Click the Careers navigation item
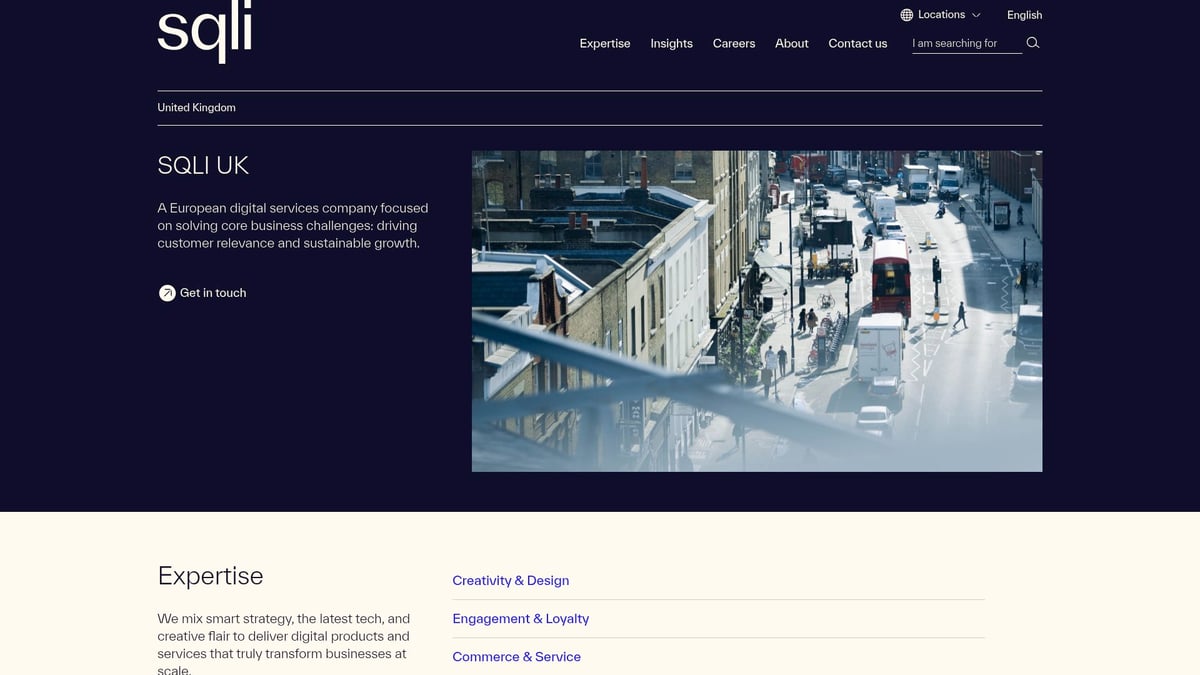 pyautogui.click(x=733, y=43)
